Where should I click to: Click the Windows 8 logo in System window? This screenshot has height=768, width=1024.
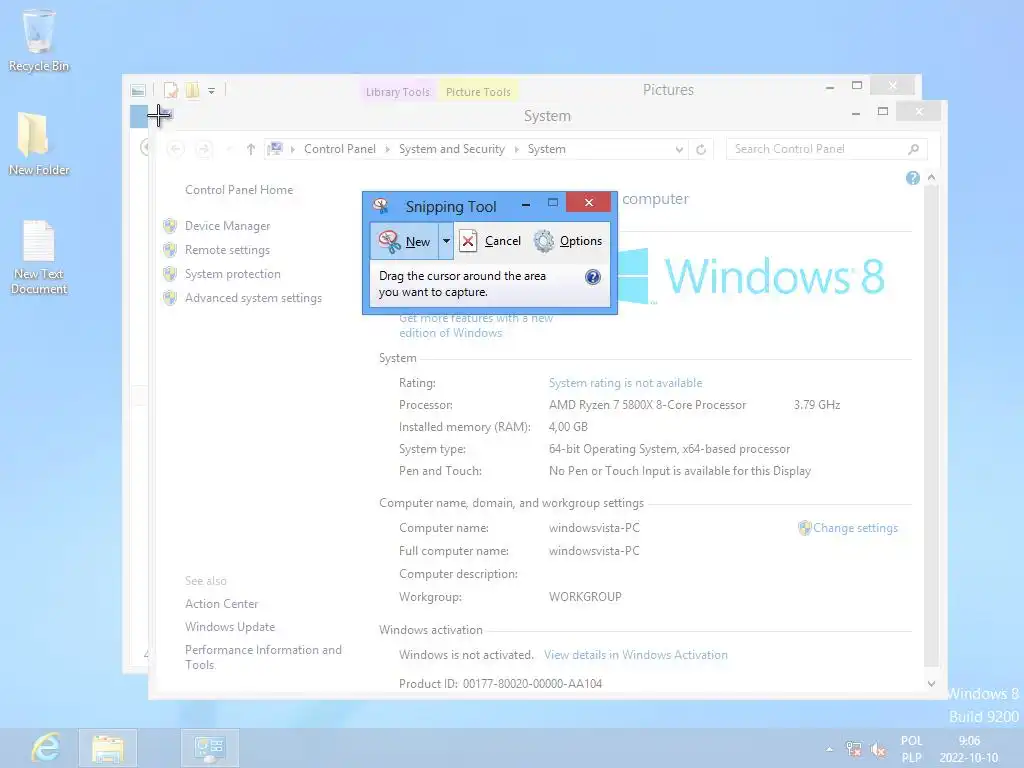tap(751, 276)
